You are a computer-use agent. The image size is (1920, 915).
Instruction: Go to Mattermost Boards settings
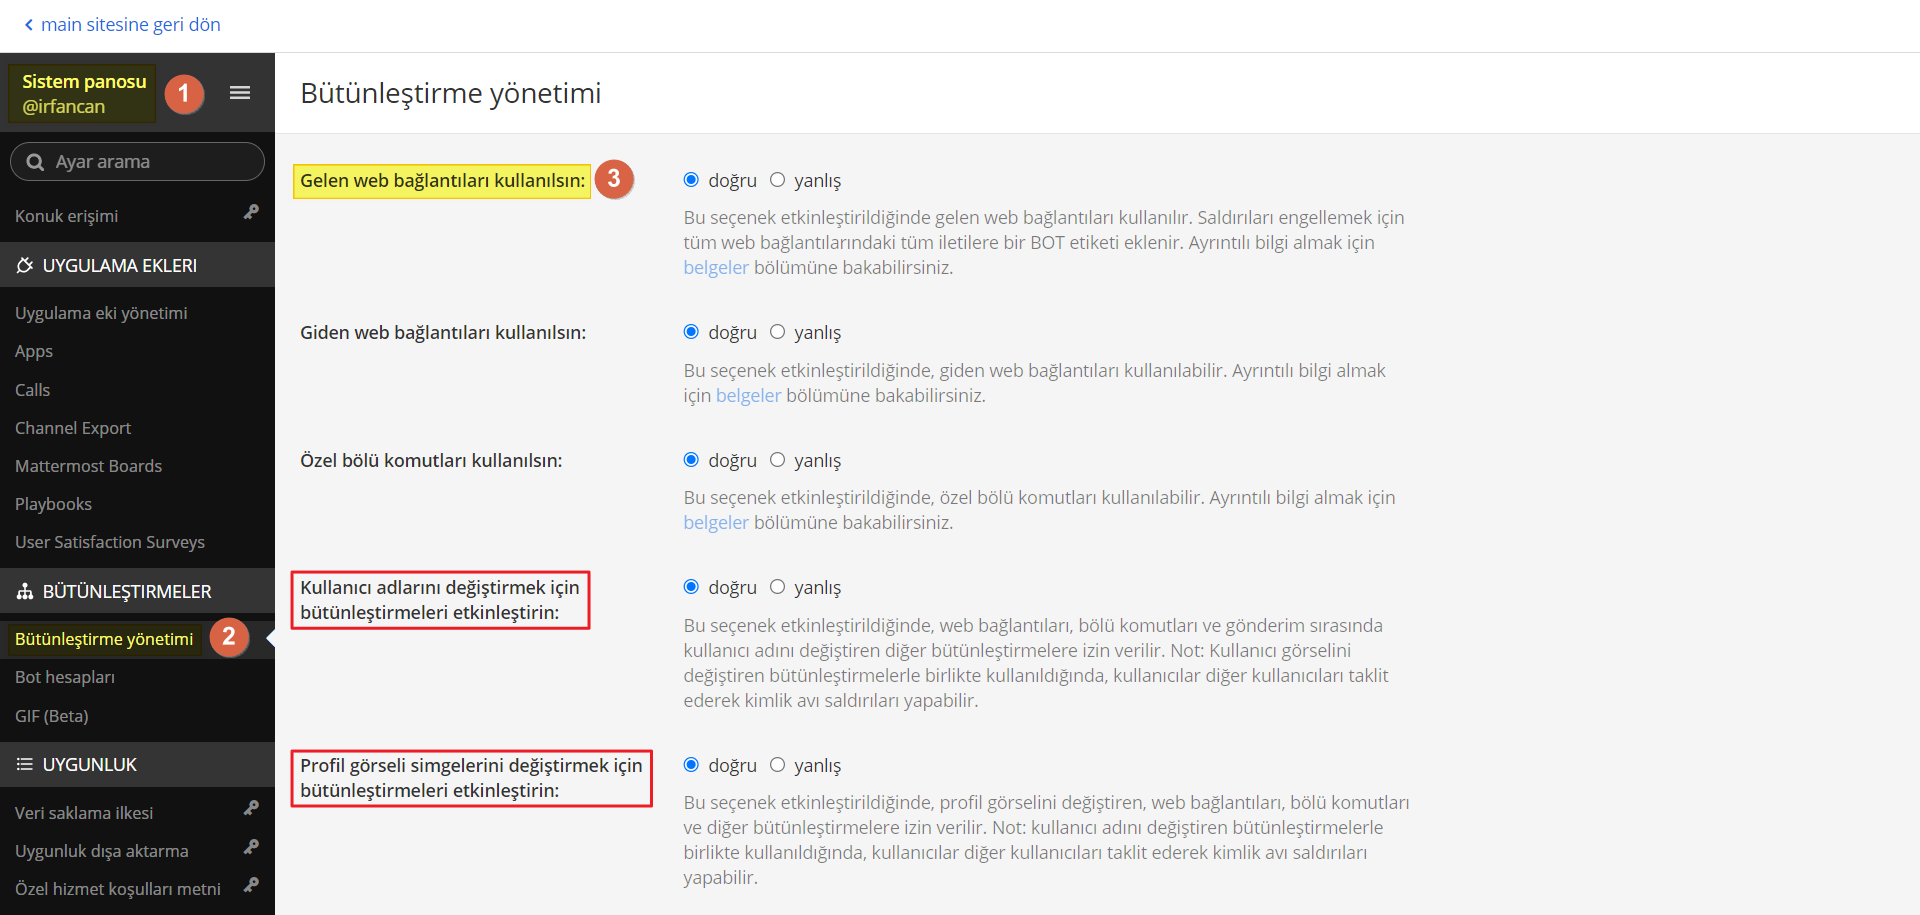[88, 466]
